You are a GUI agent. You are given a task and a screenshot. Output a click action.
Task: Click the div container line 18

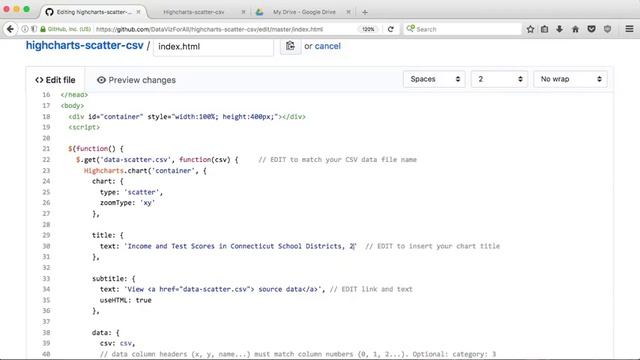(x=187, y=117)
